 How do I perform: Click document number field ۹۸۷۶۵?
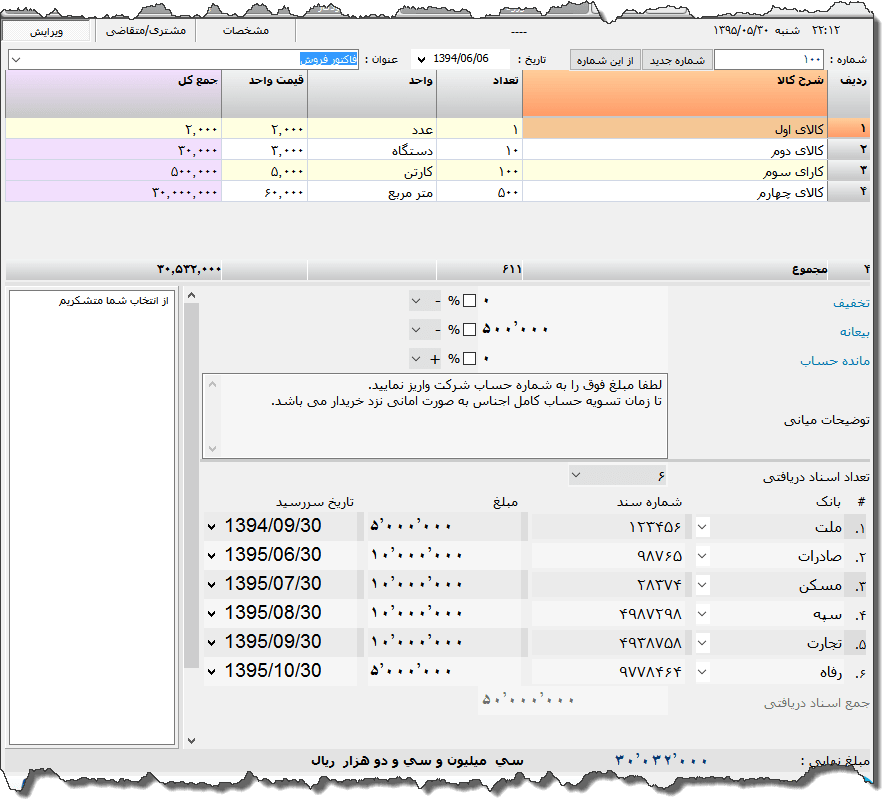coord(610,555)
